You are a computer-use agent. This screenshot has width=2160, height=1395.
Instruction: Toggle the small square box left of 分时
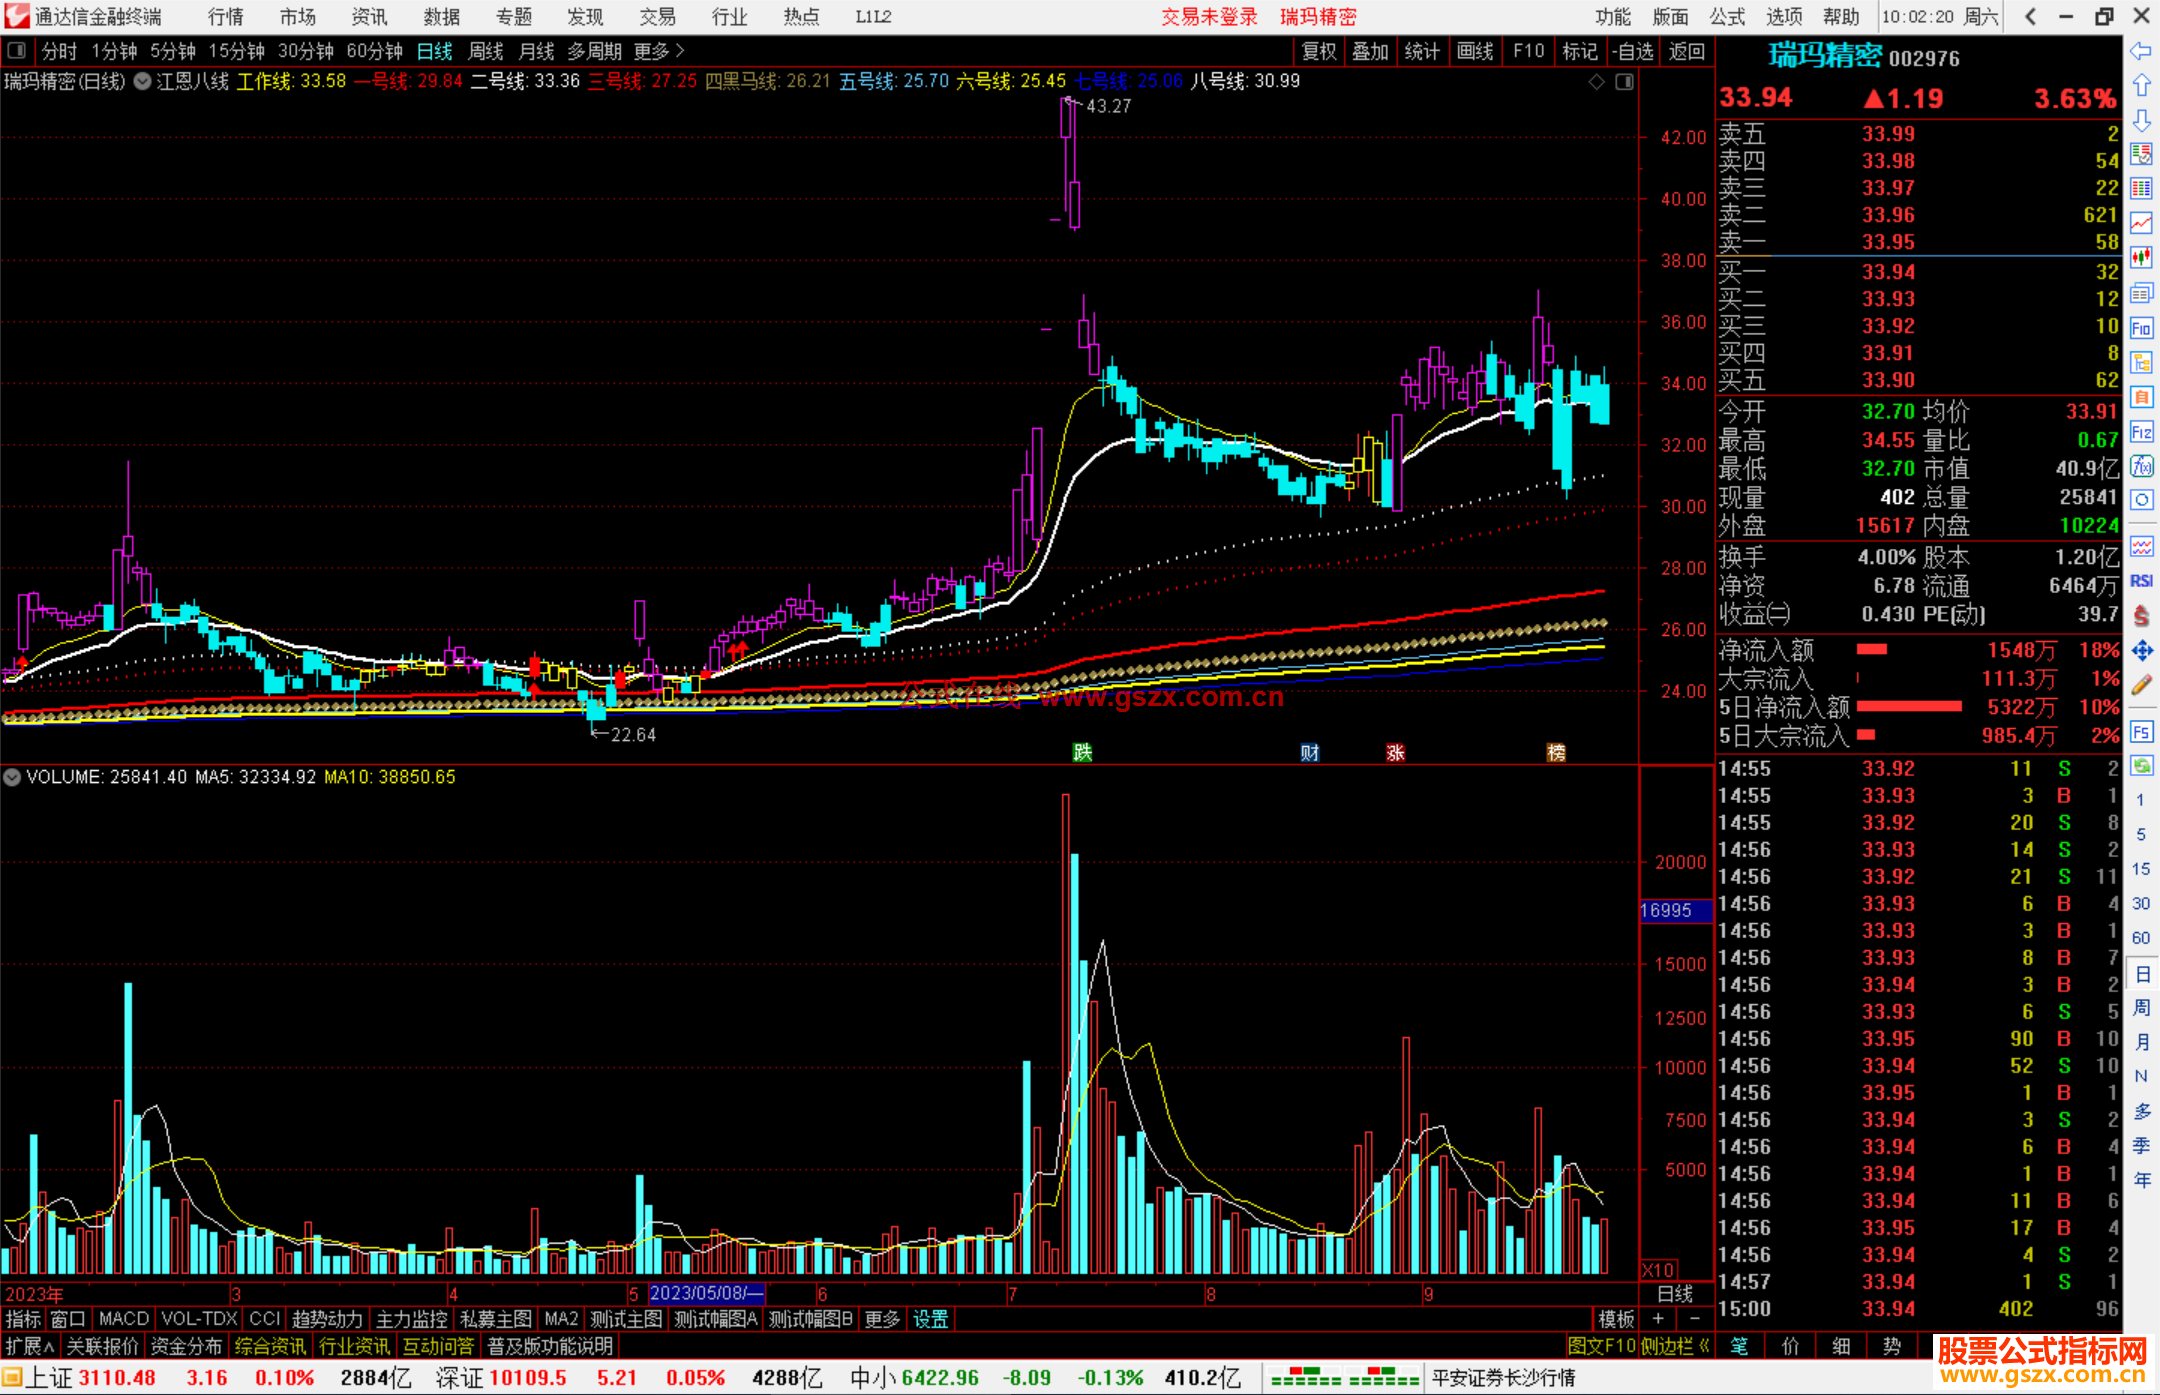pos(17,51)
